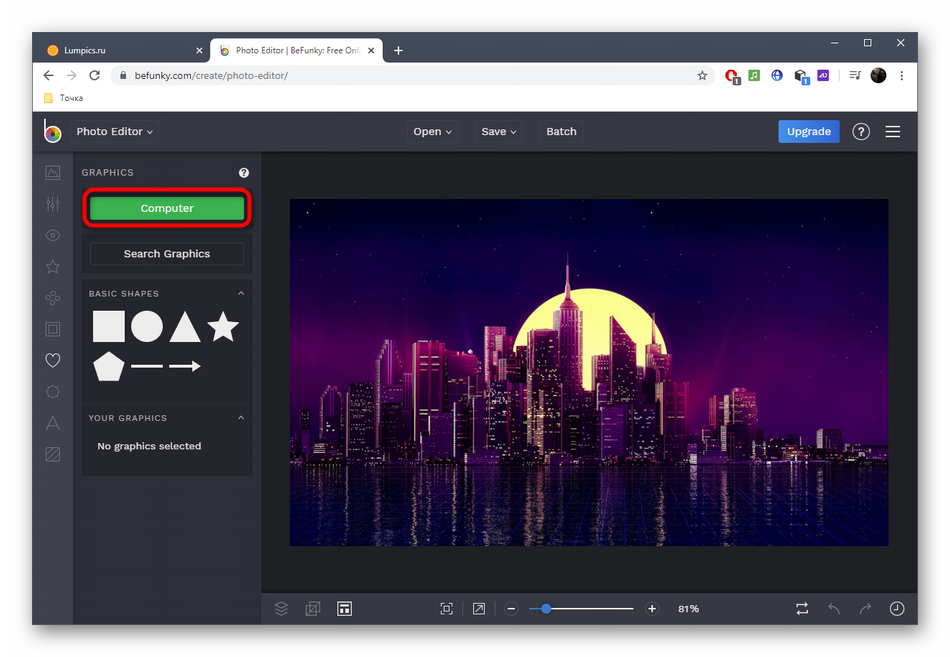Image resolution: width=950 pixels, height=657 pixels.
Task: Open the Image Manager sidebar tab
Action: point(53,173)
